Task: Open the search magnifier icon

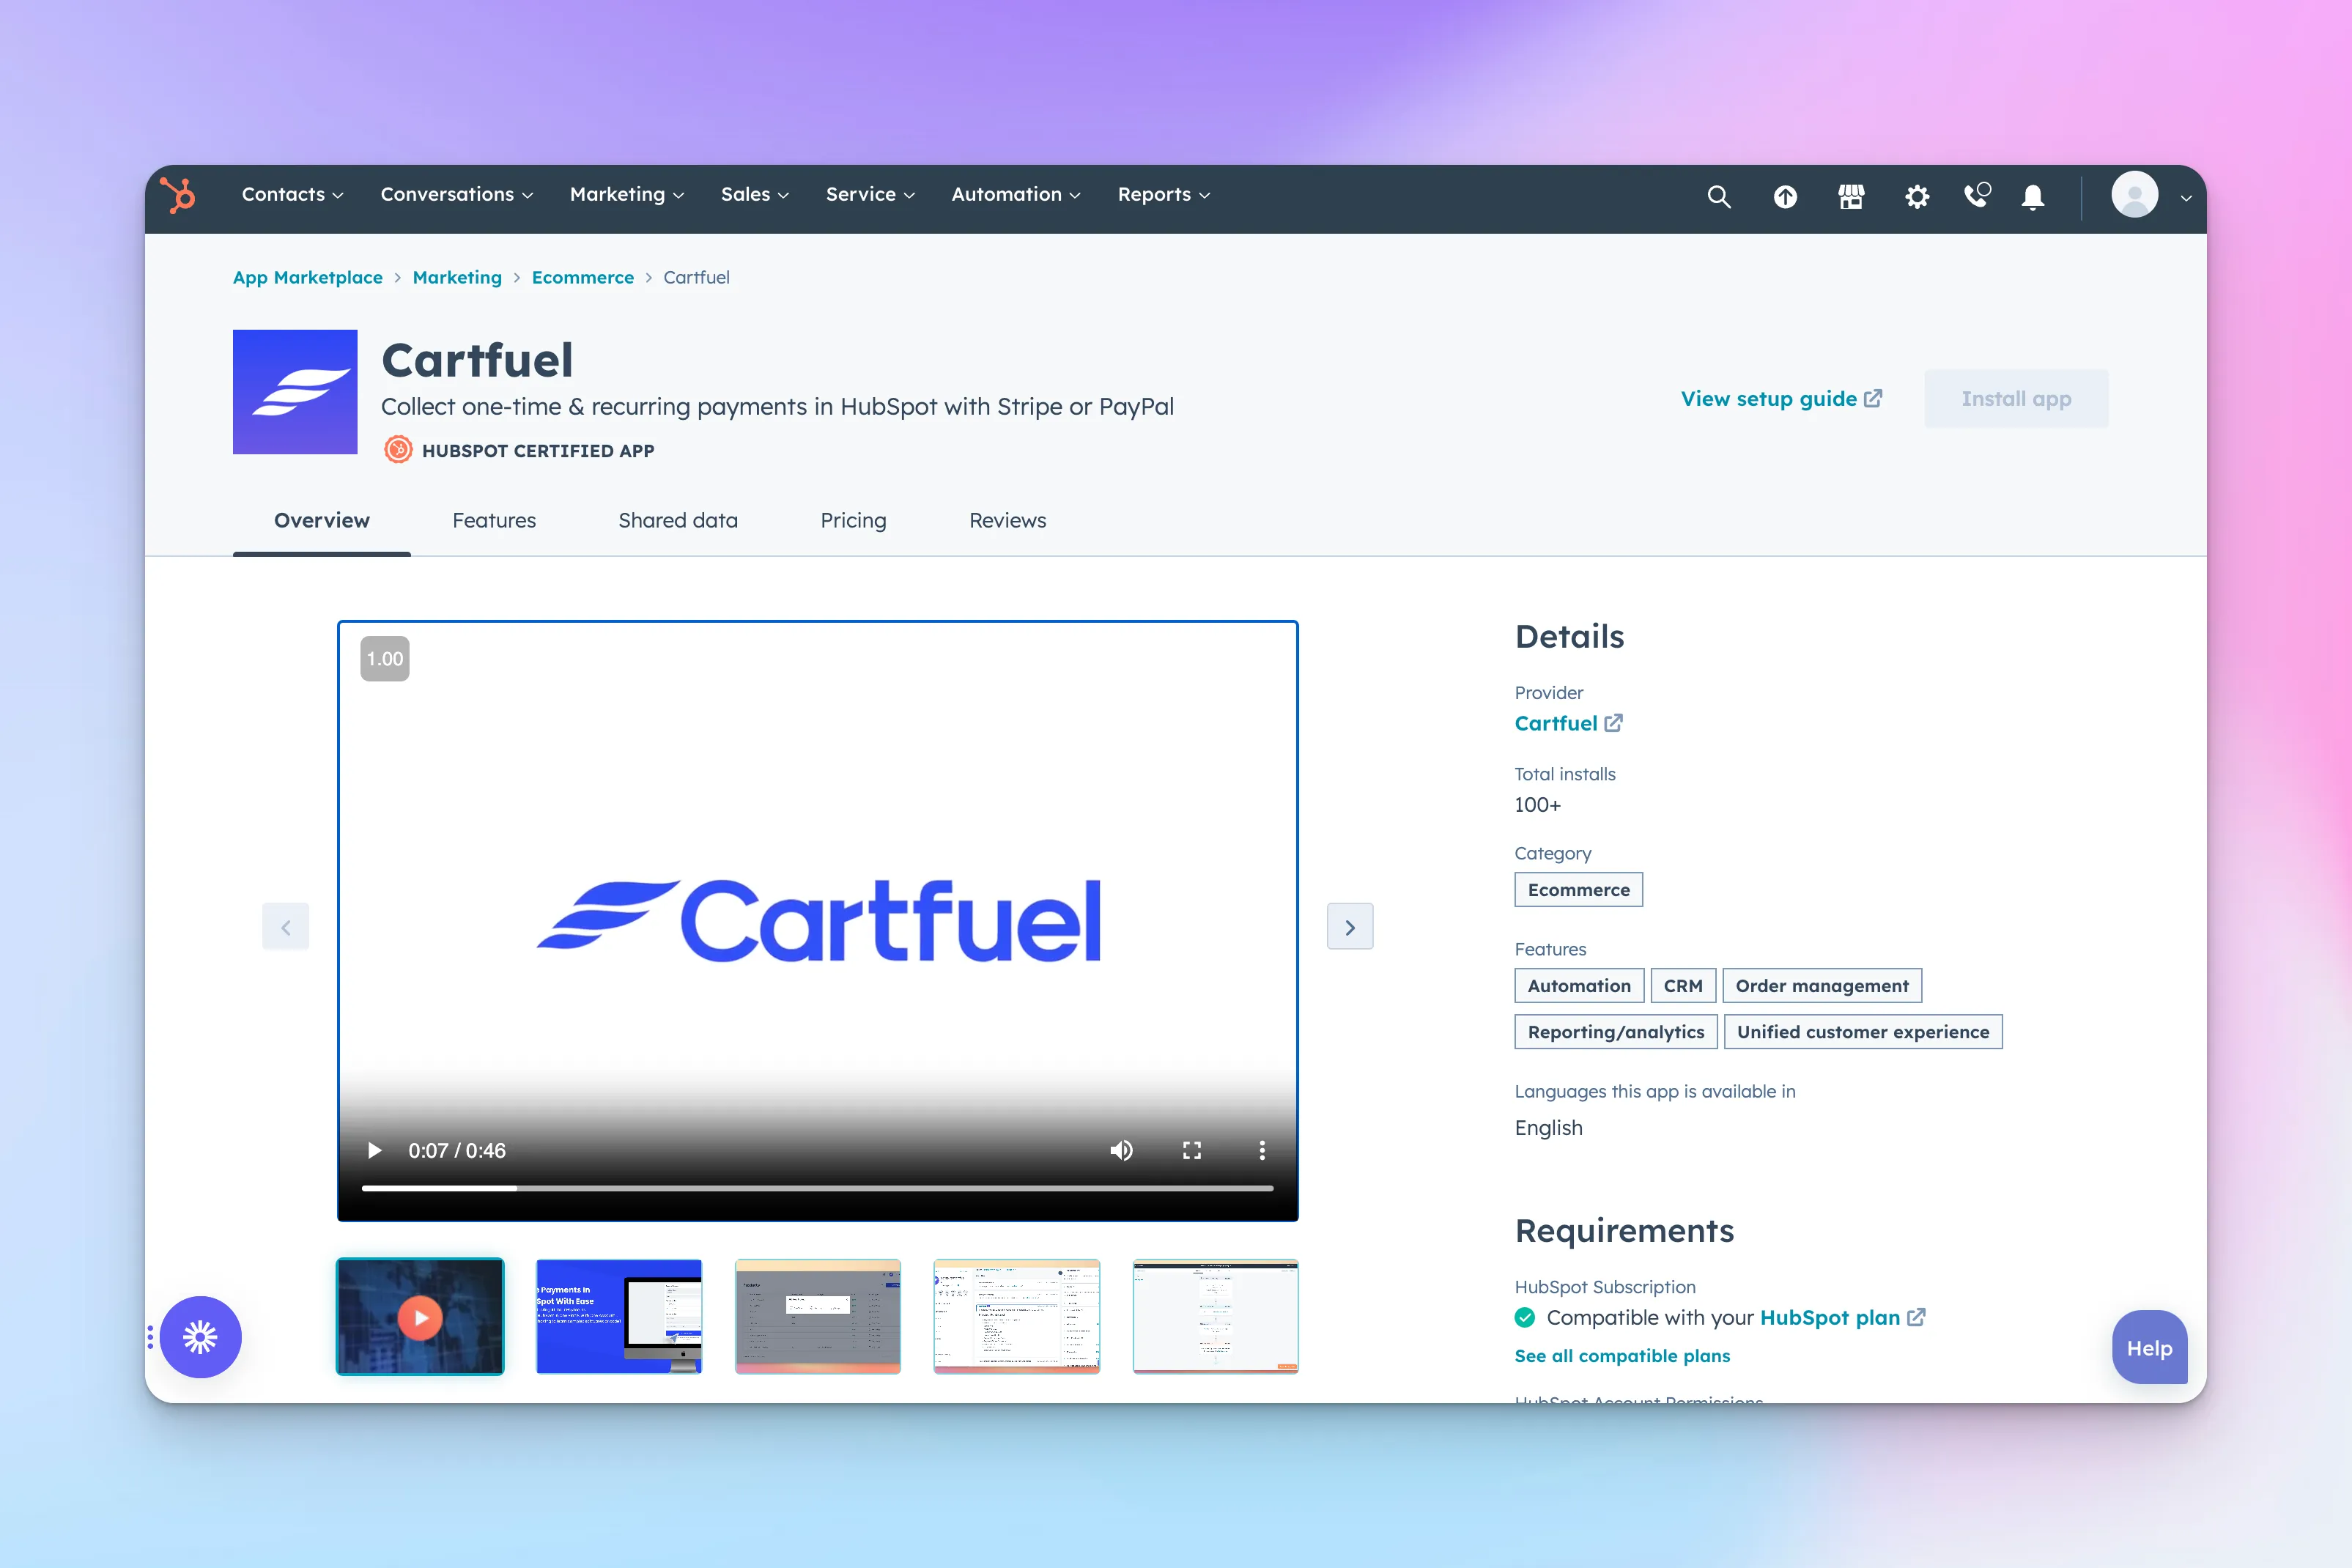Action: point(1719,196)
